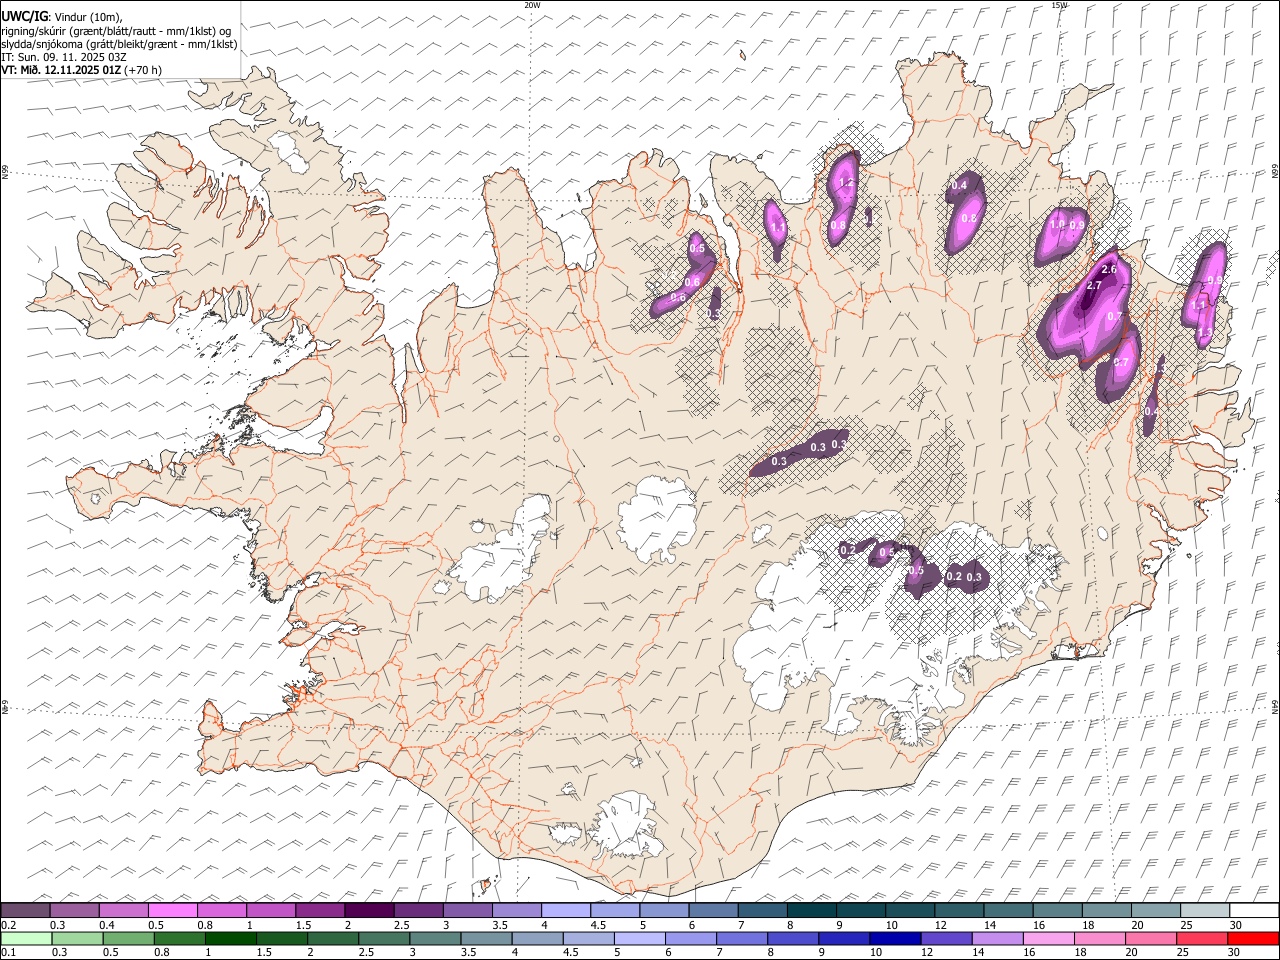This screenshot has height=960, width=1280.
Task: Select the gray-green swatch between 3 and 3.5 in the bottom legend row
Action: [x=435, y=939]
